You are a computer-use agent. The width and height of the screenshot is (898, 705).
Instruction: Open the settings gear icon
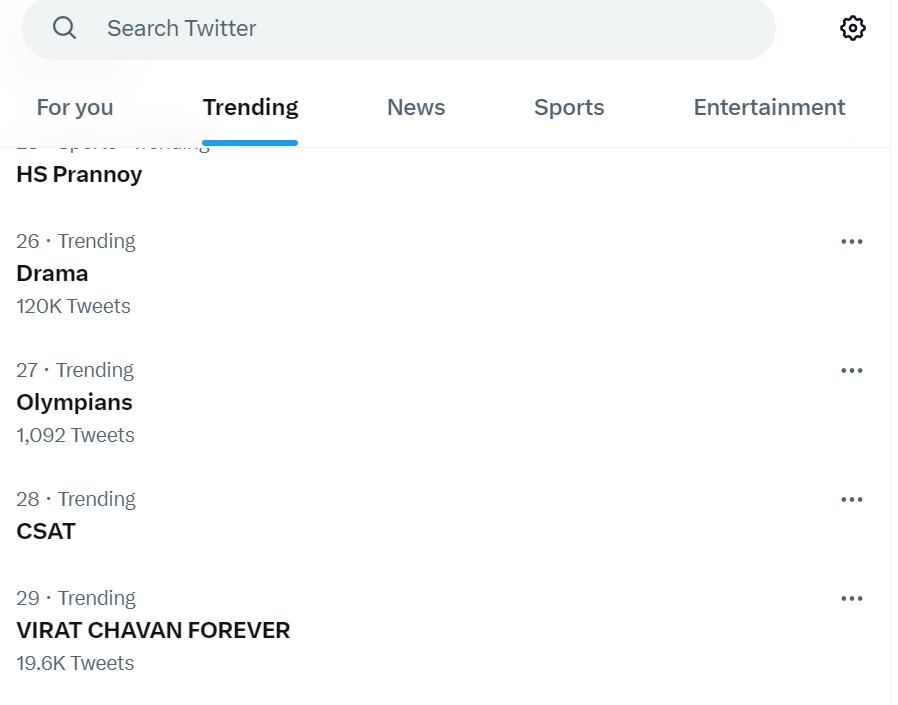tap(852, 28)
